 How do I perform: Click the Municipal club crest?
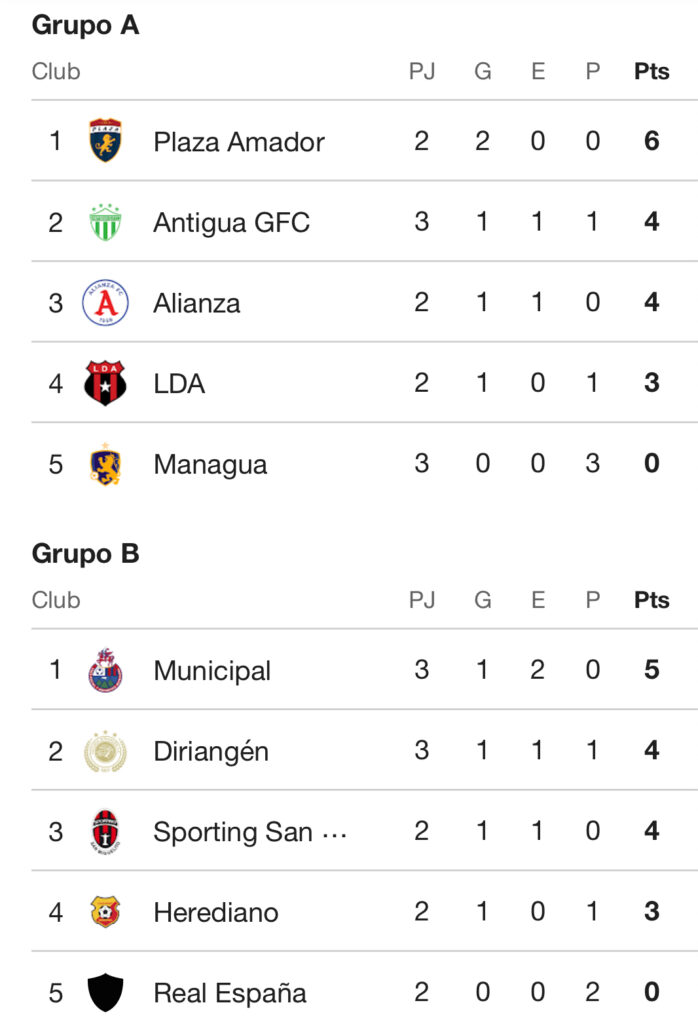tap(105, 670)
